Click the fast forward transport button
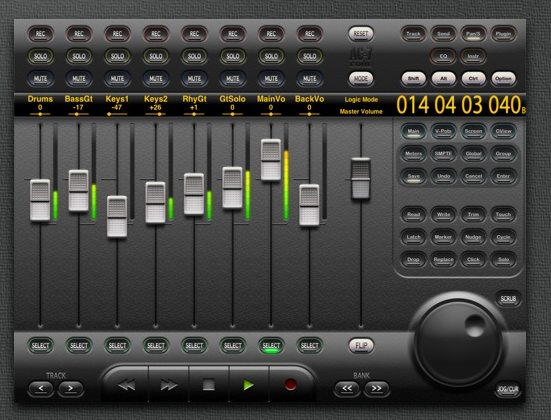The image size is (551, 420). pyautogui.click(x=169, y=386)
